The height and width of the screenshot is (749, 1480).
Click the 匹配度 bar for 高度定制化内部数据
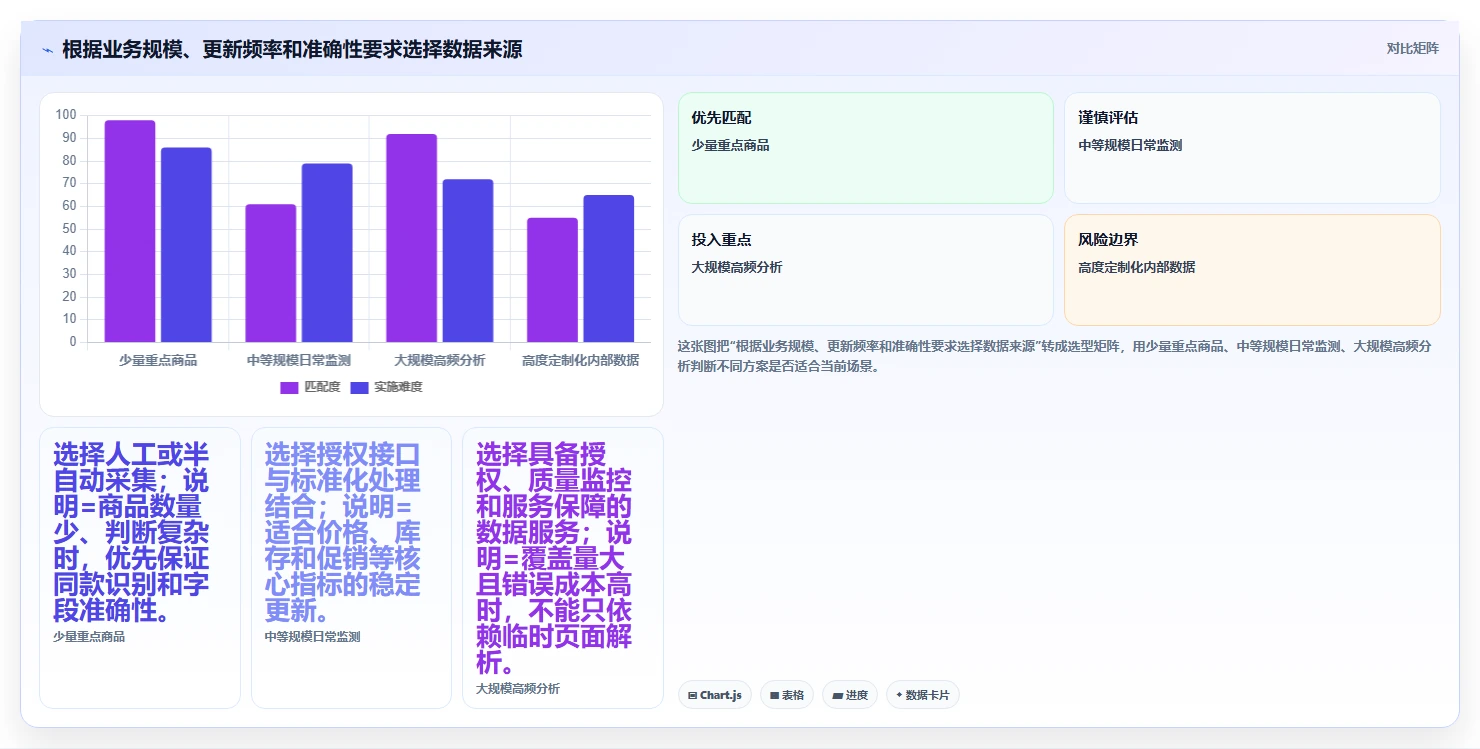pos(552,280)
